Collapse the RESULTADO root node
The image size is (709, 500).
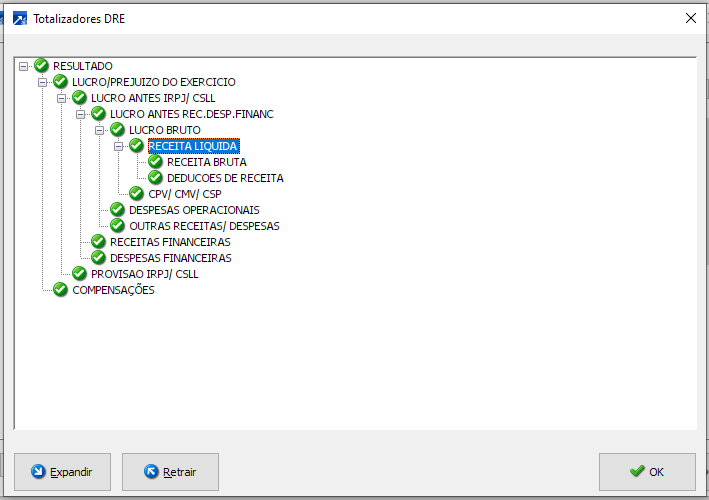click(24, 66)
